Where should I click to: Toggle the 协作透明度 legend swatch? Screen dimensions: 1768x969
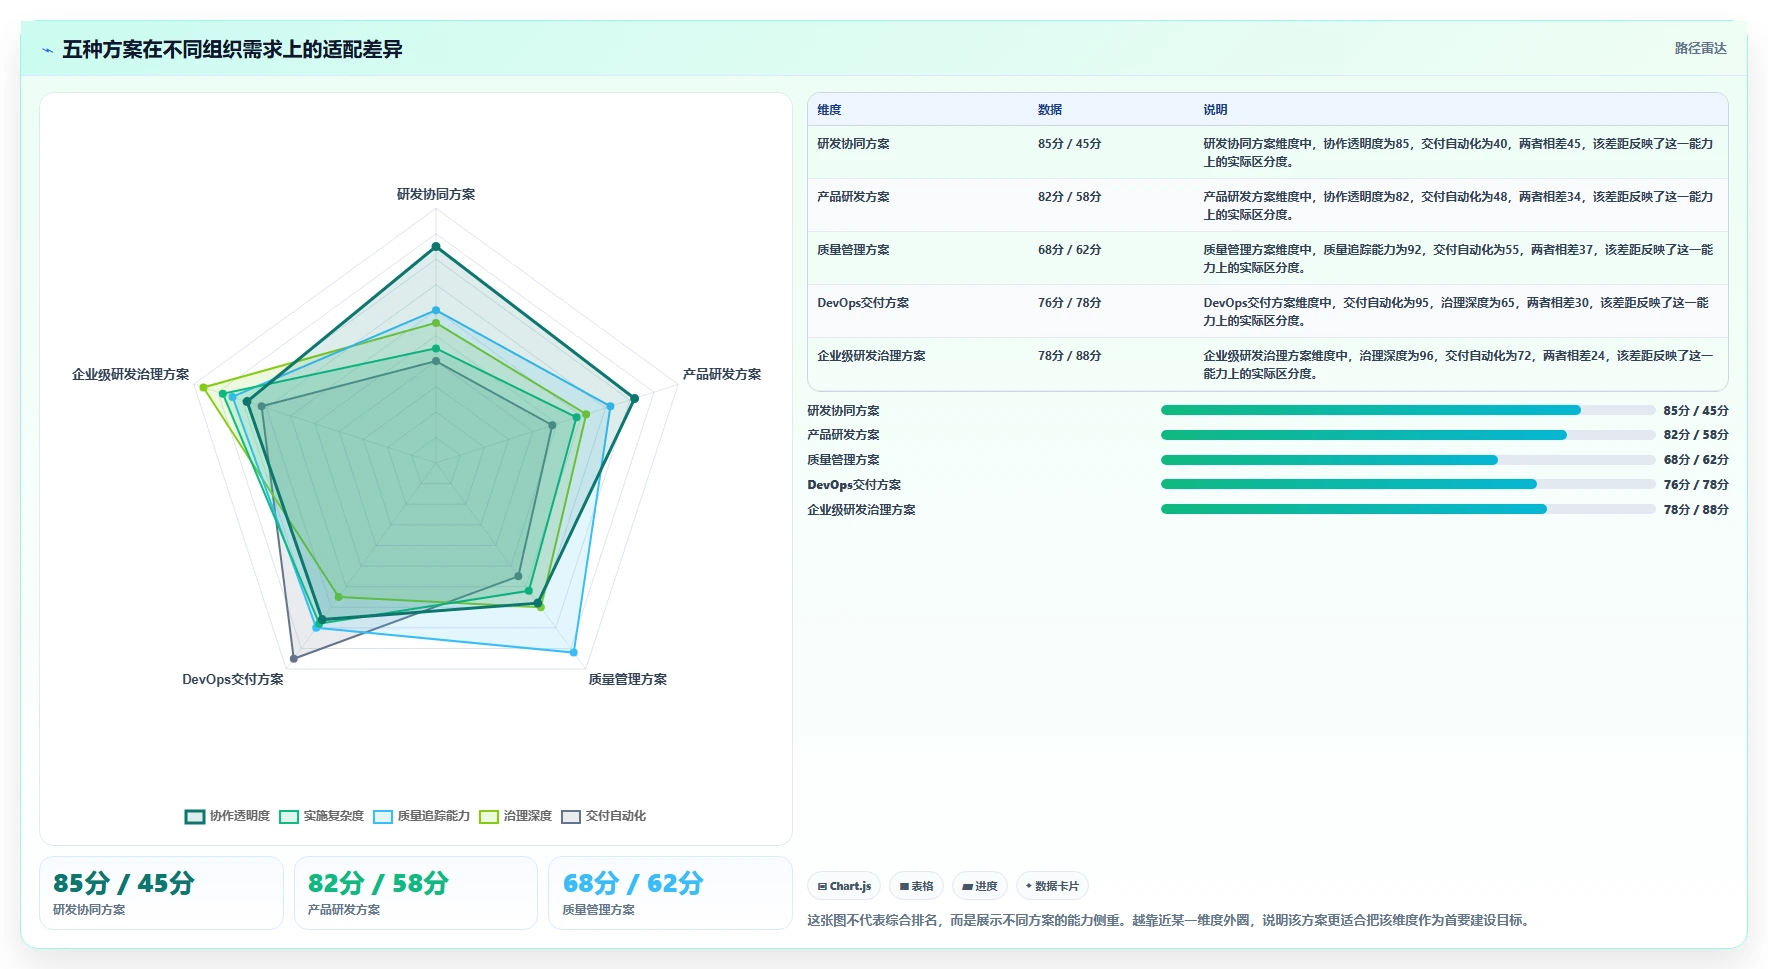(195, 816)
